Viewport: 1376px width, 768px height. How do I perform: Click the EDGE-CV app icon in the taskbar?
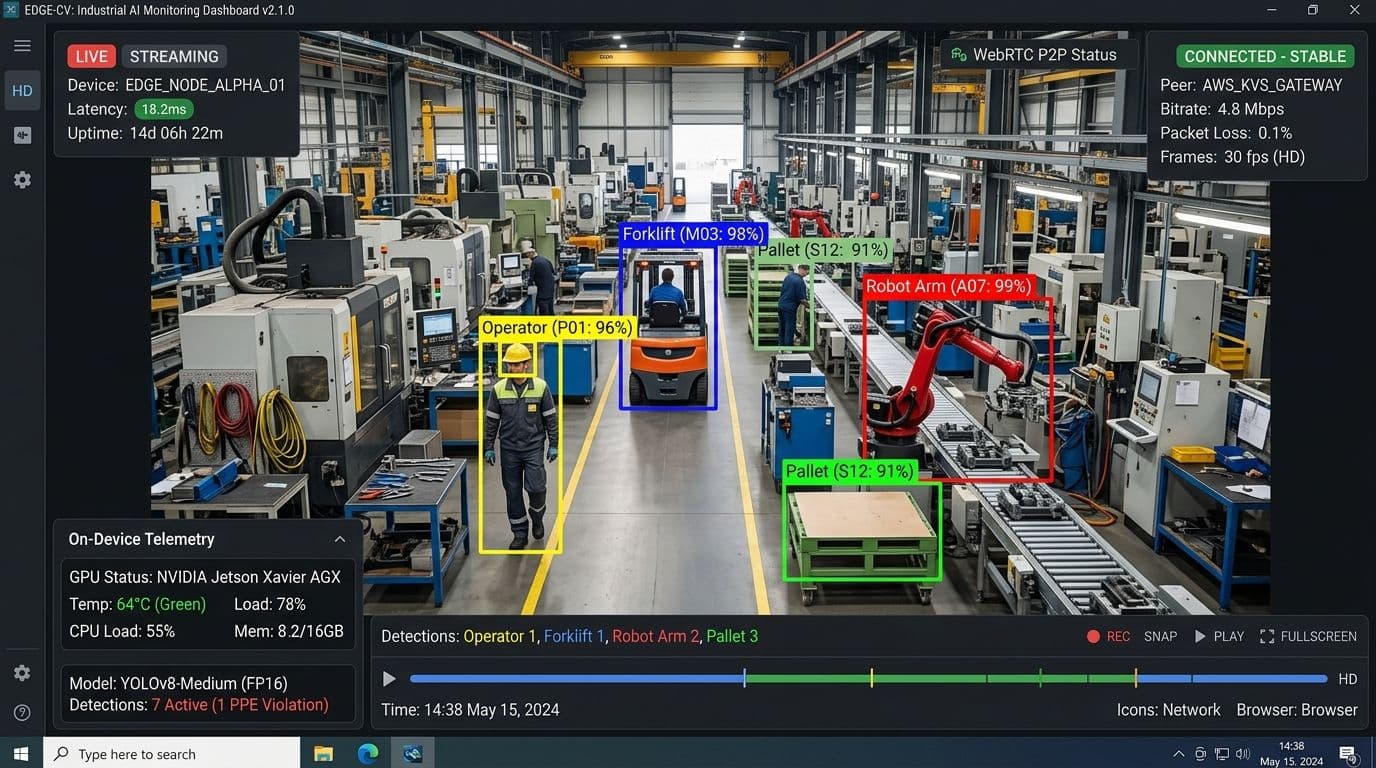point(413,754)
